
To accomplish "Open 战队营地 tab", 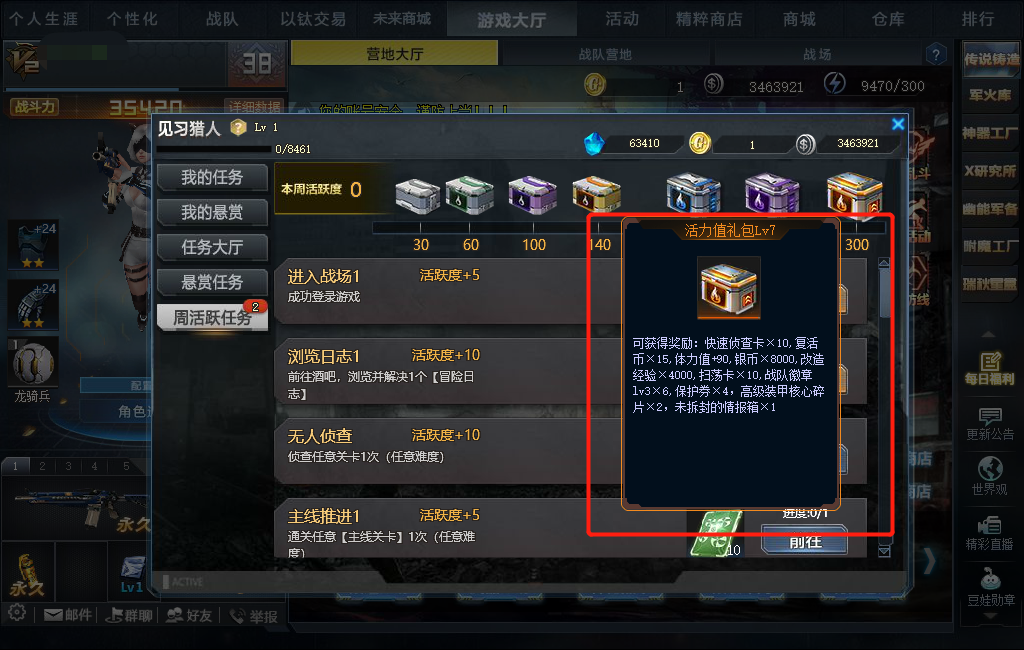I will coord(605,54).
